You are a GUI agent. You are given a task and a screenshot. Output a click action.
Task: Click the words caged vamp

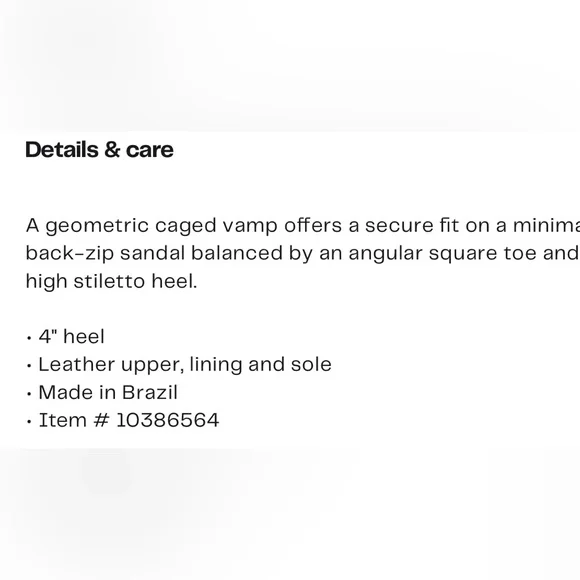click(216, 226)
